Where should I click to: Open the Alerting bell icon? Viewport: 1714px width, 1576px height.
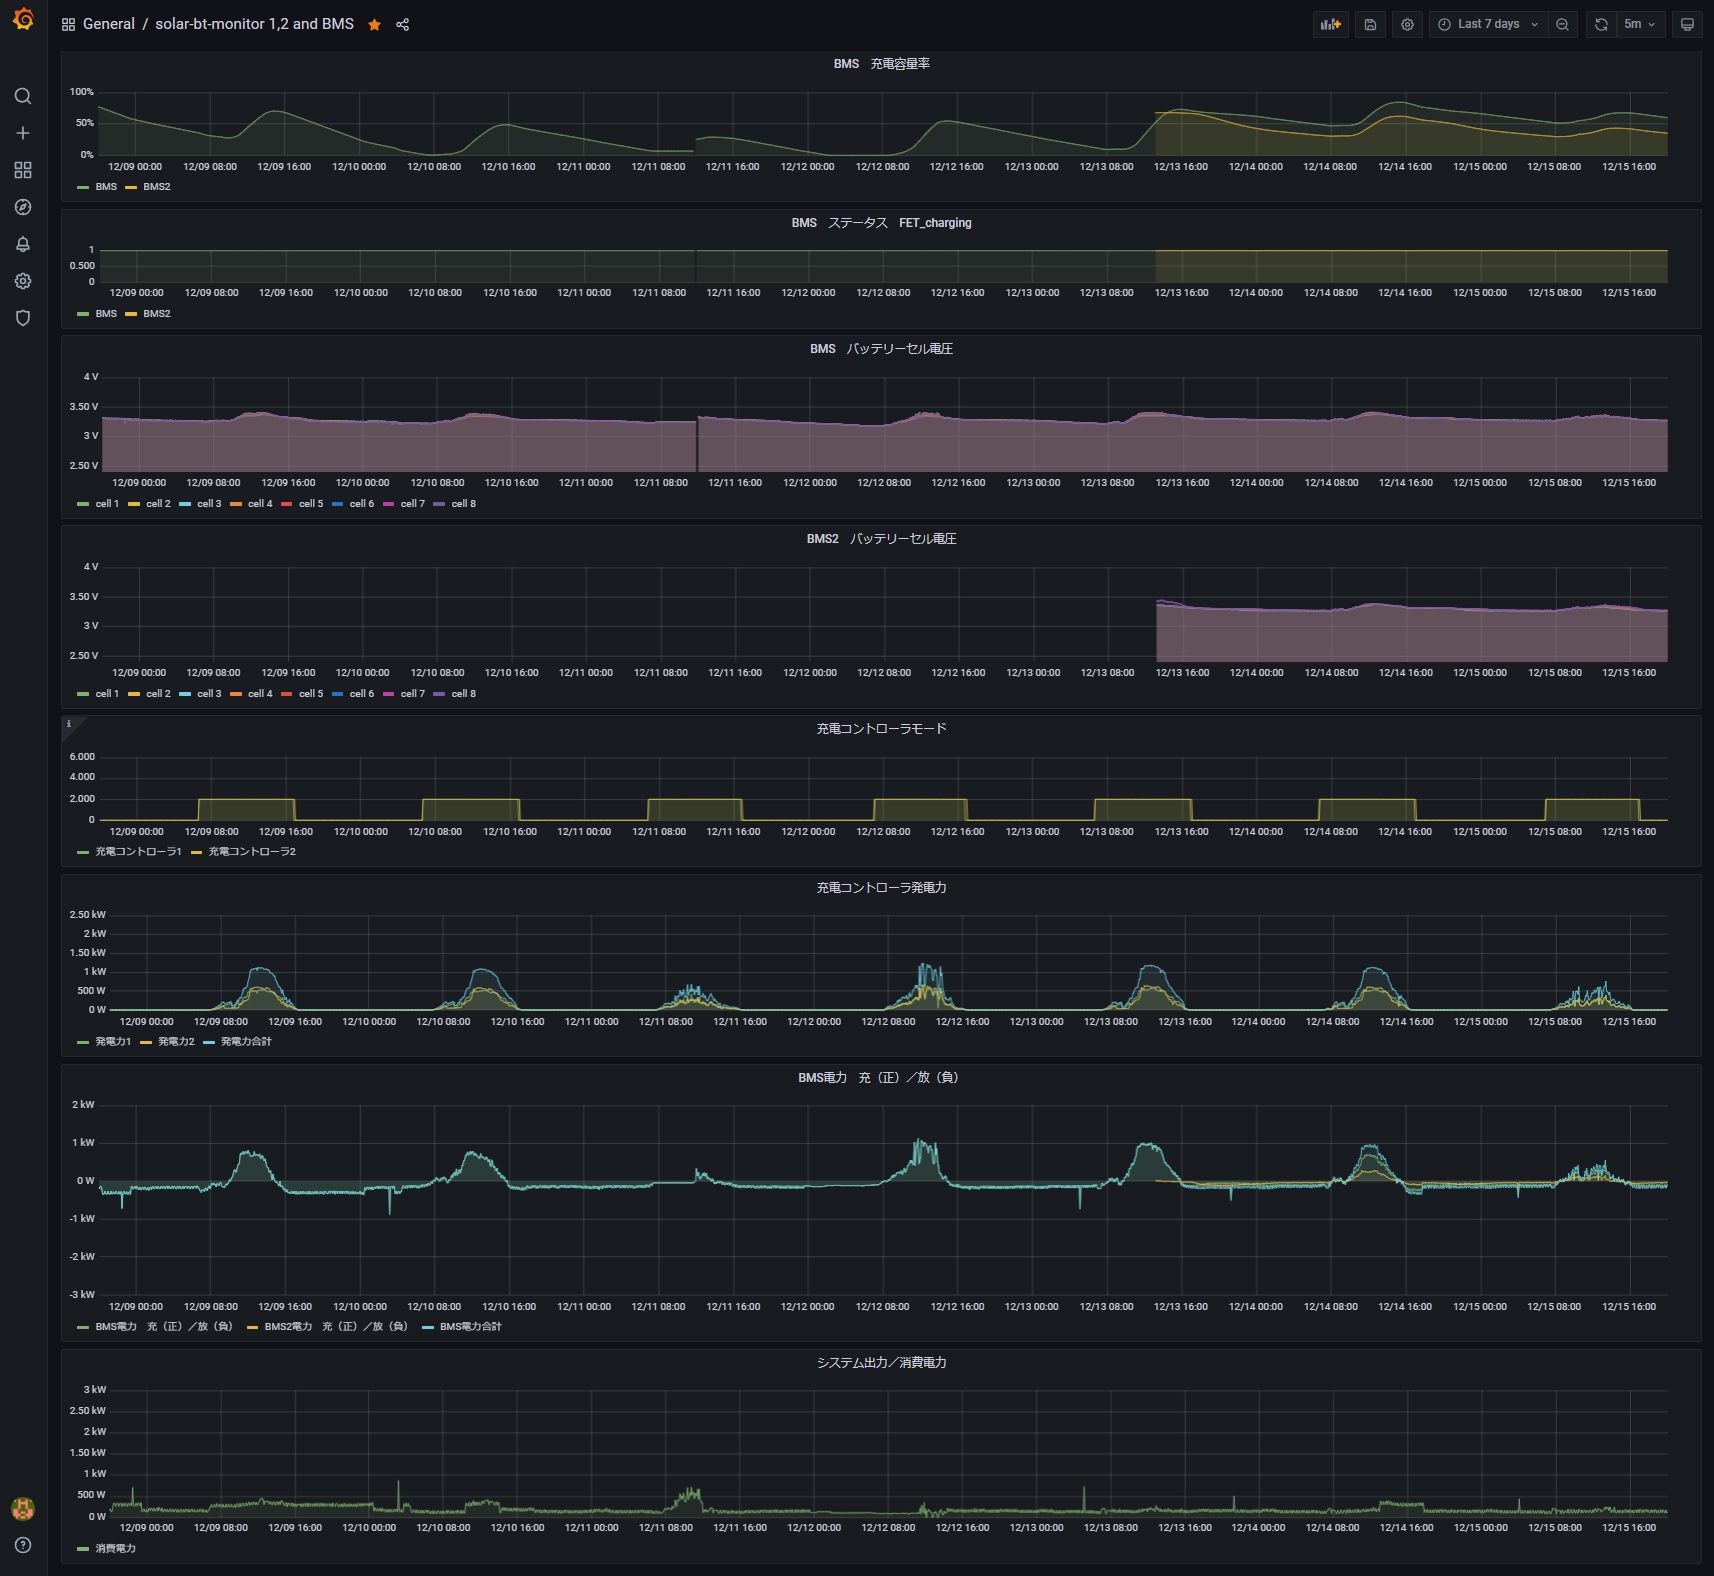point(23,244)
